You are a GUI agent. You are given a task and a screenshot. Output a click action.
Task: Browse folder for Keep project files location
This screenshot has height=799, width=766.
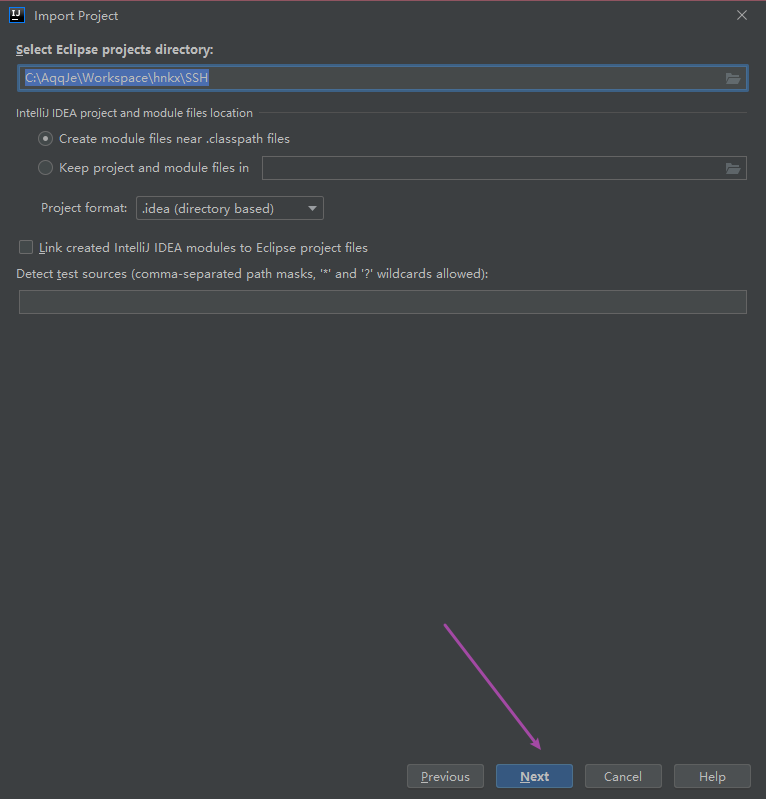tap(733, 168)
